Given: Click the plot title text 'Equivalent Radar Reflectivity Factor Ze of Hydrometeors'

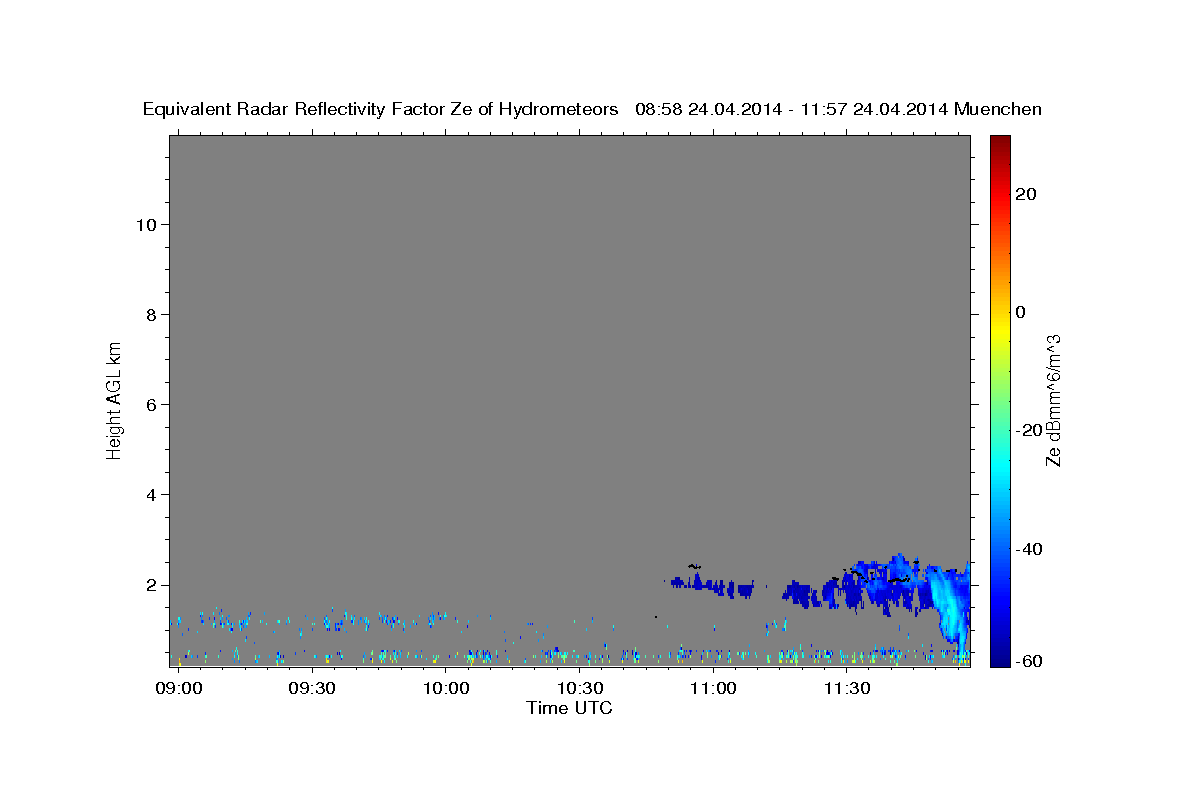Looking at the screenshot, I should tap(381, 110).
